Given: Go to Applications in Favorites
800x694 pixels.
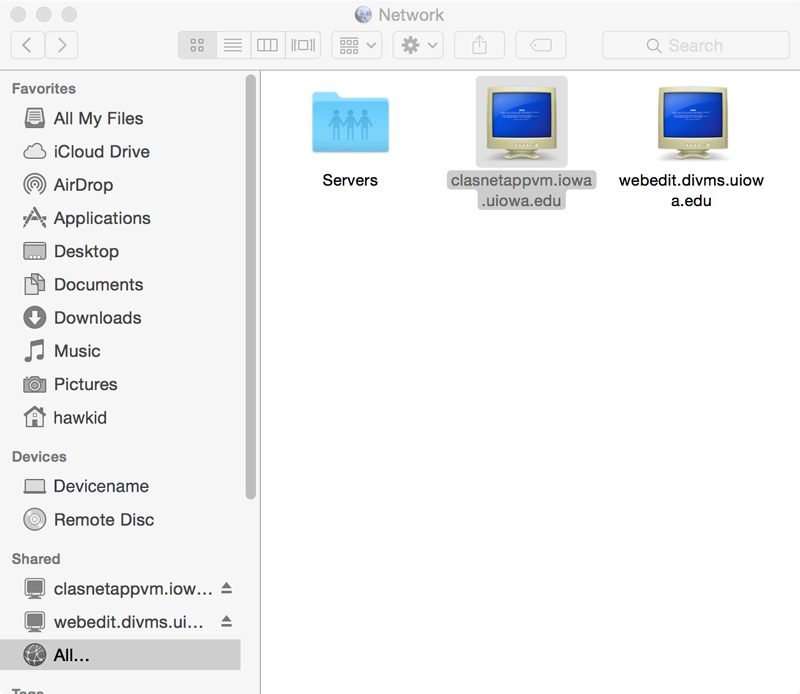Looking at the screenshot, I should point(101,218).
